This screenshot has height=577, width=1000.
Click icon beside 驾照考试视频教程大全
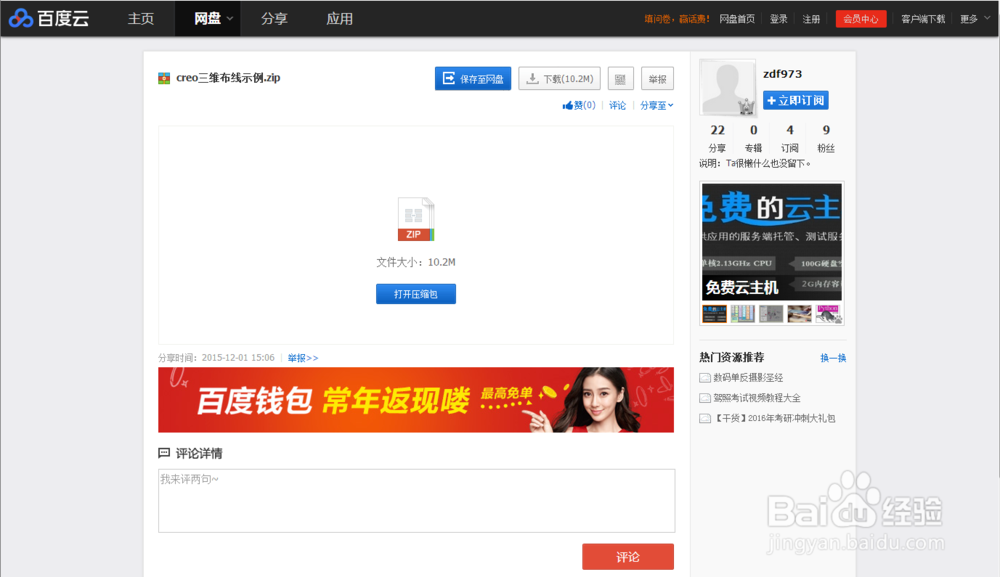click(x=705, y=398)
